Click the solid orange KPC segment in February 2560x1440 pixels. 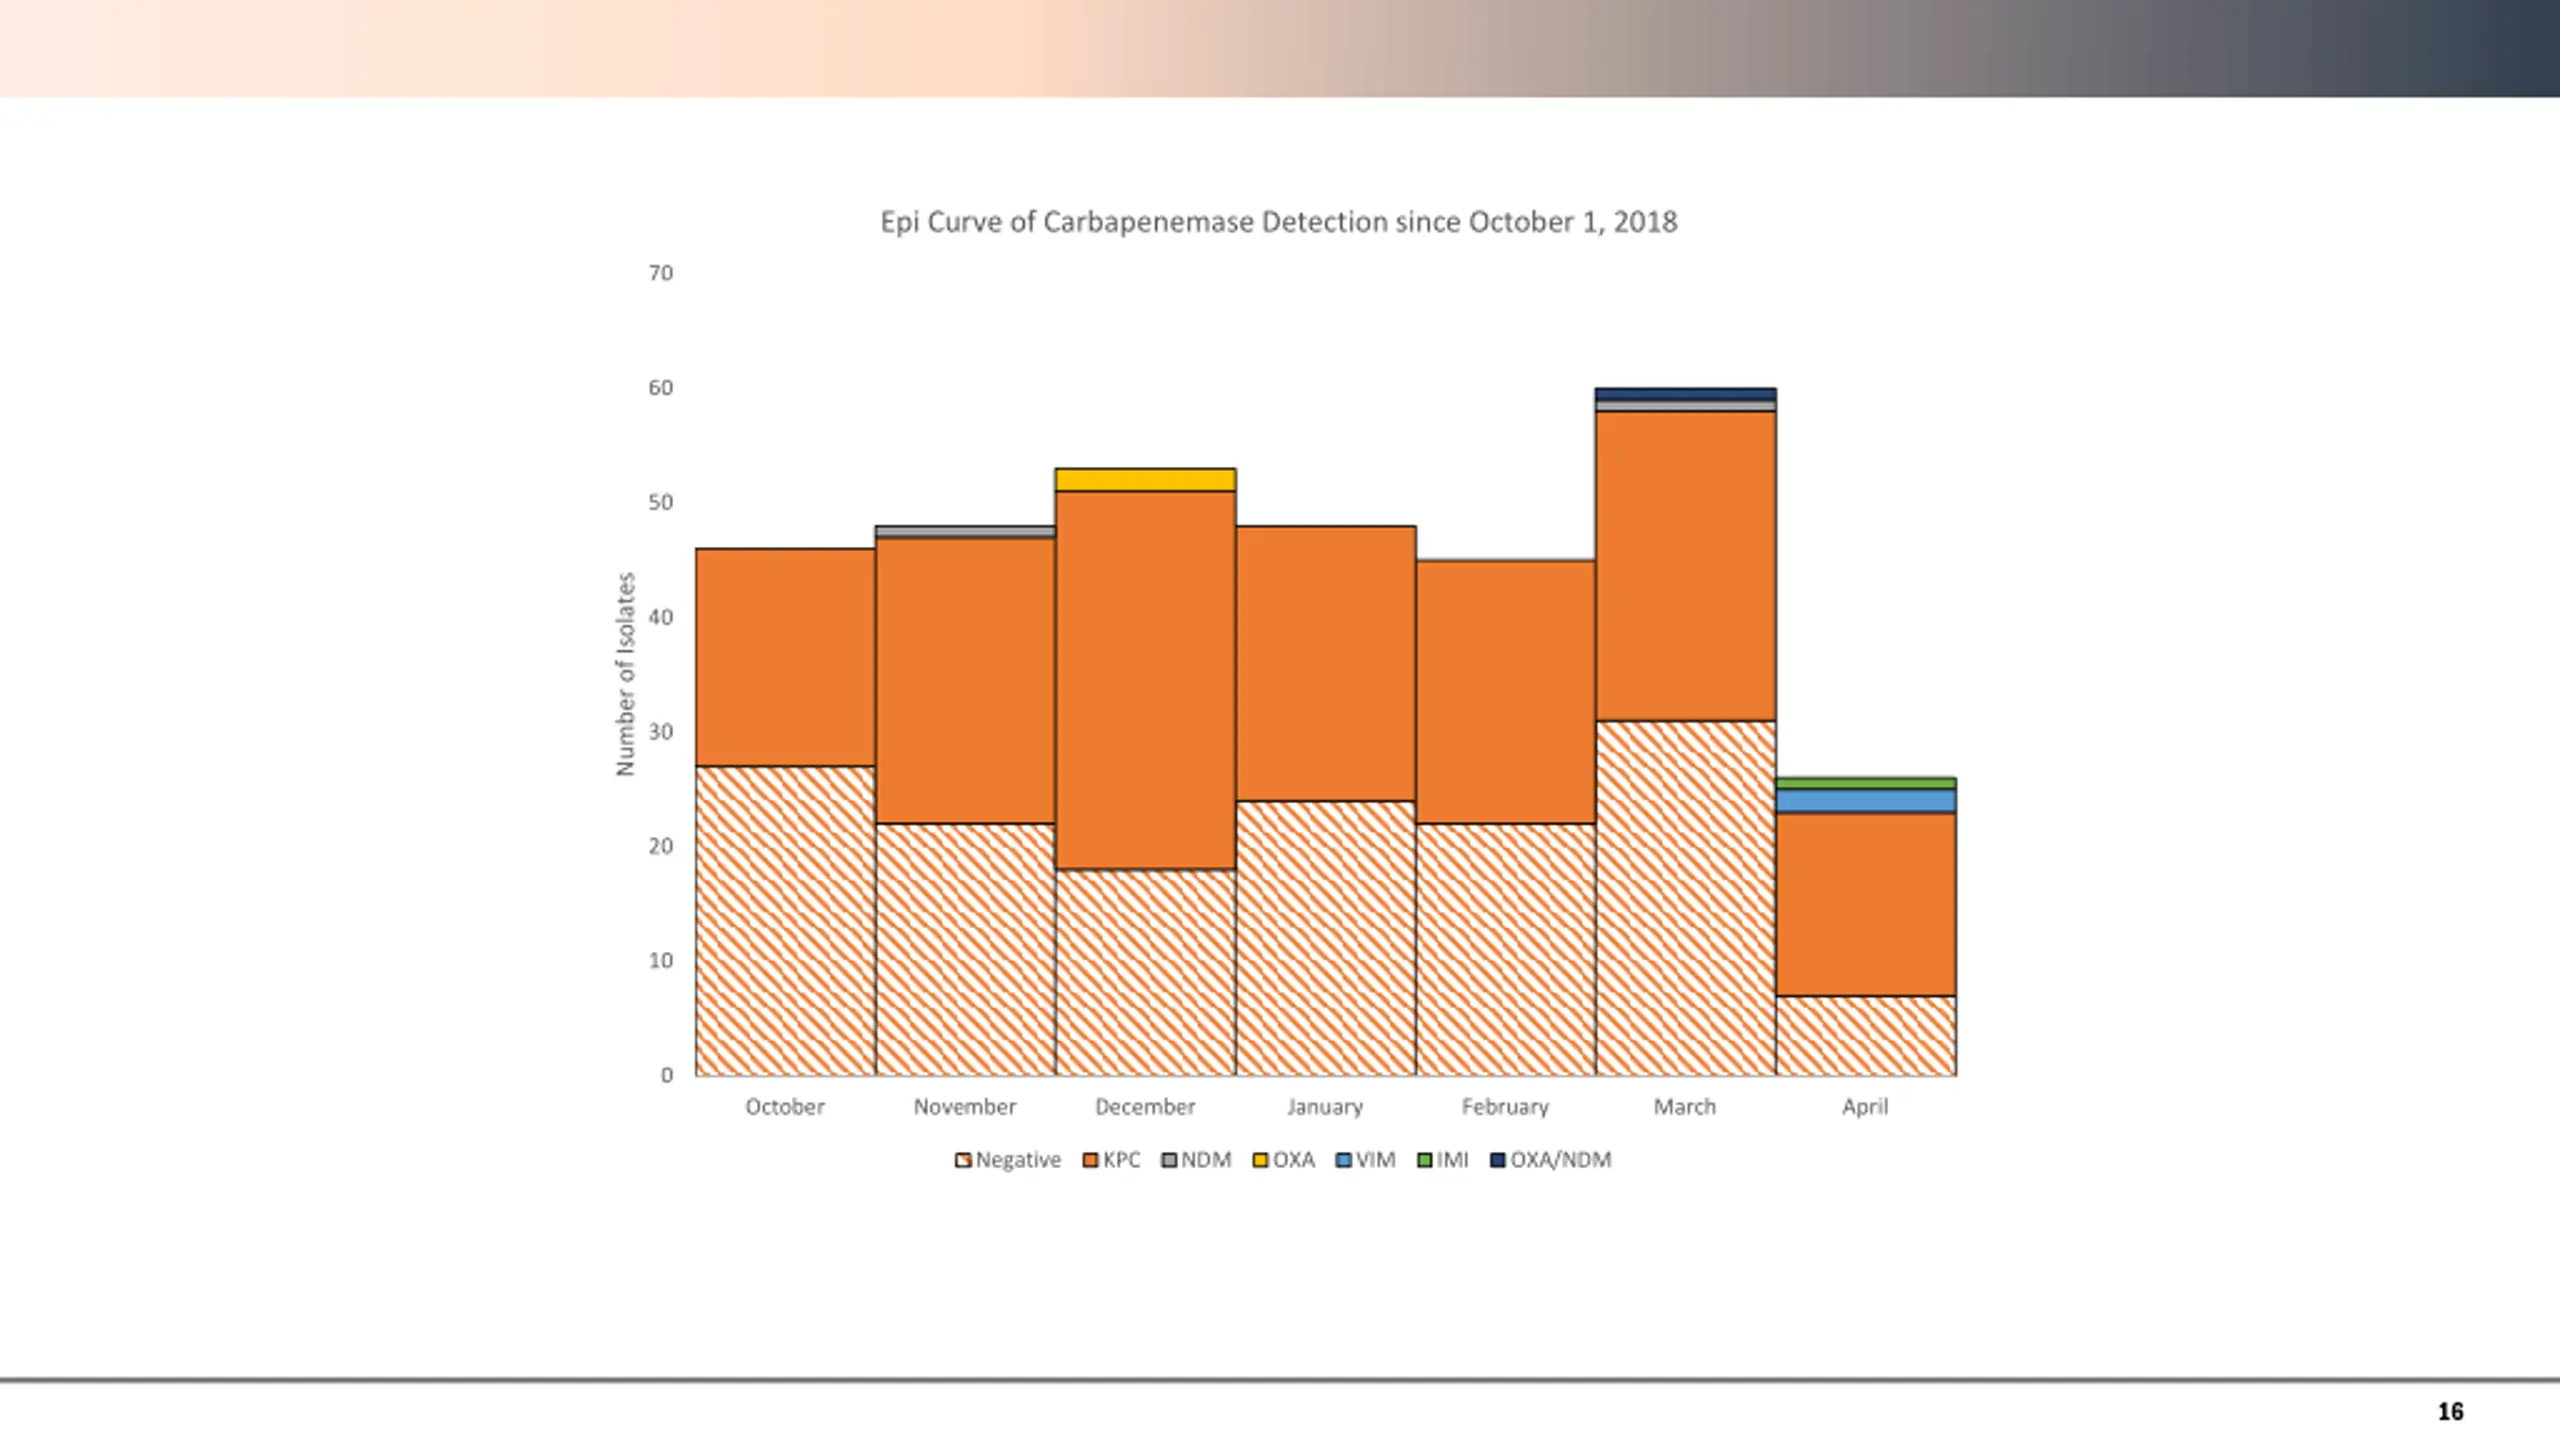(1505, 692)
